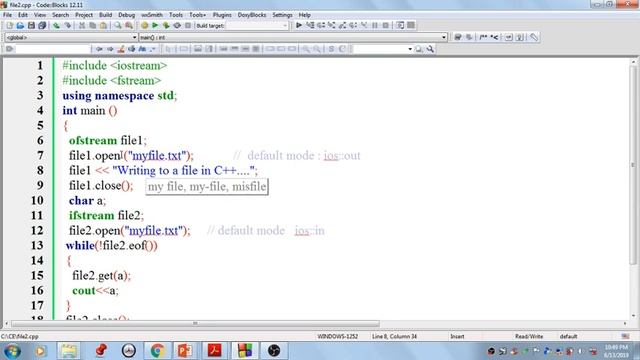Click the debugger pause (Break) icon
This screenshot has width=640, height=360.
[x=375, y=25]
